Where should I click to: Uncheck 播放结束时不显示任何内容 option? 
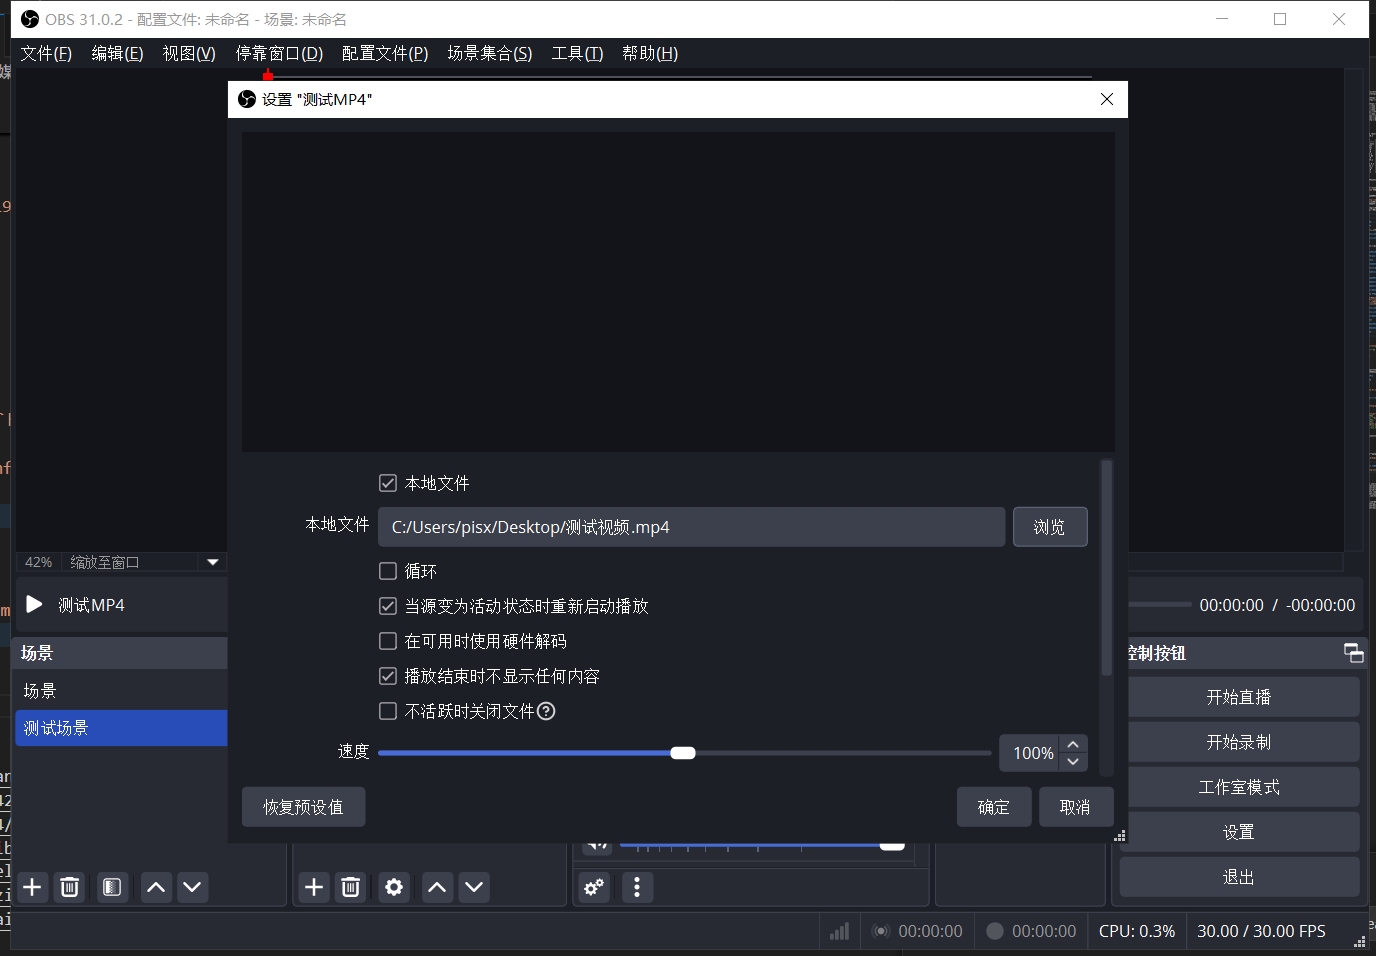point(388,676)
